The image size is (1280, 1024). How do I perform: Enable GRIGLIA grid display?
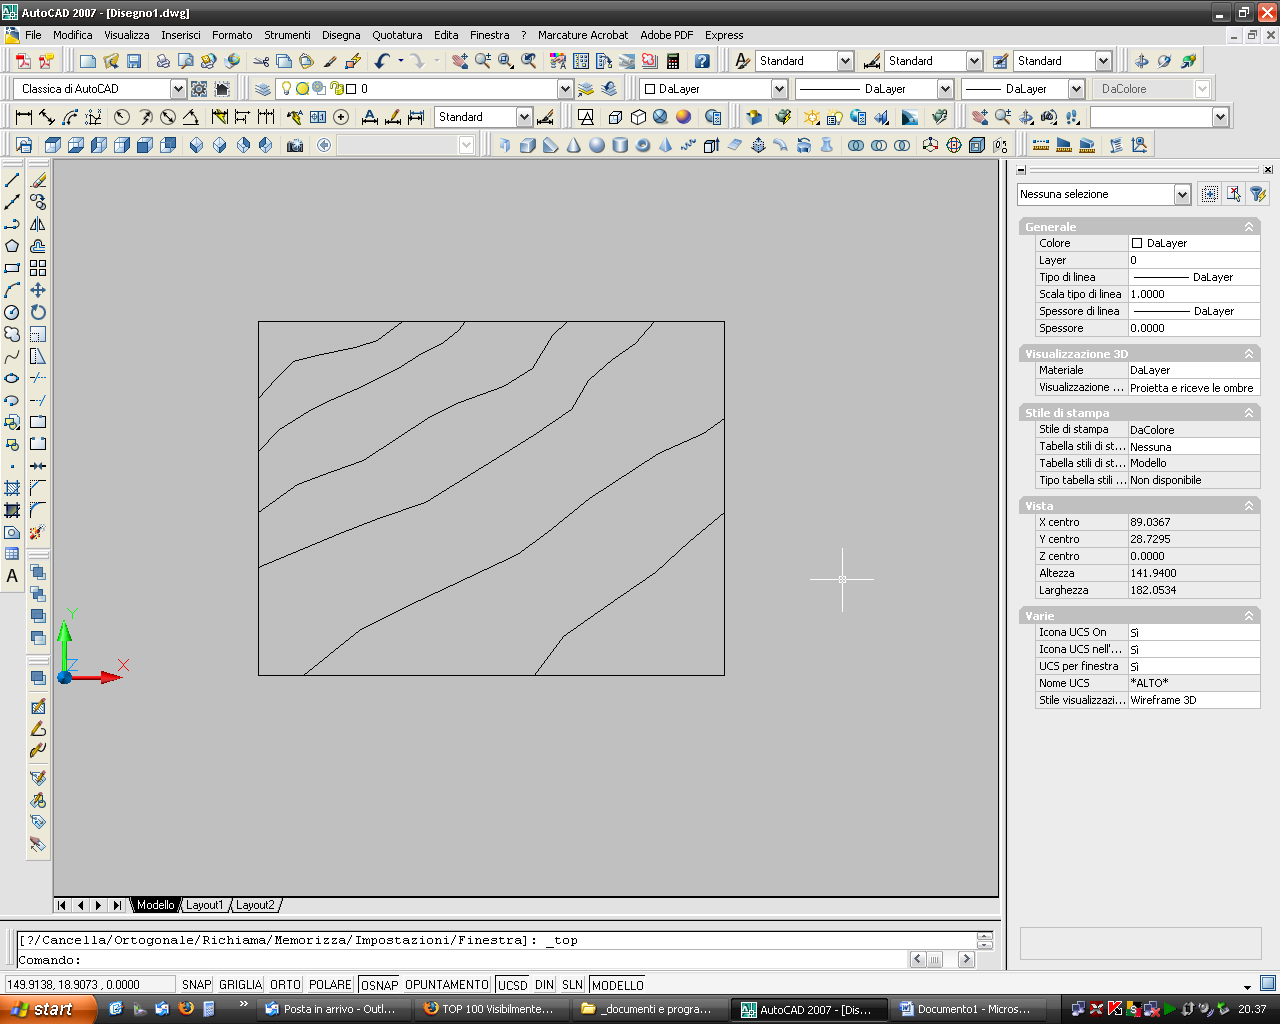pyautogui.click(x=240, y=985)
